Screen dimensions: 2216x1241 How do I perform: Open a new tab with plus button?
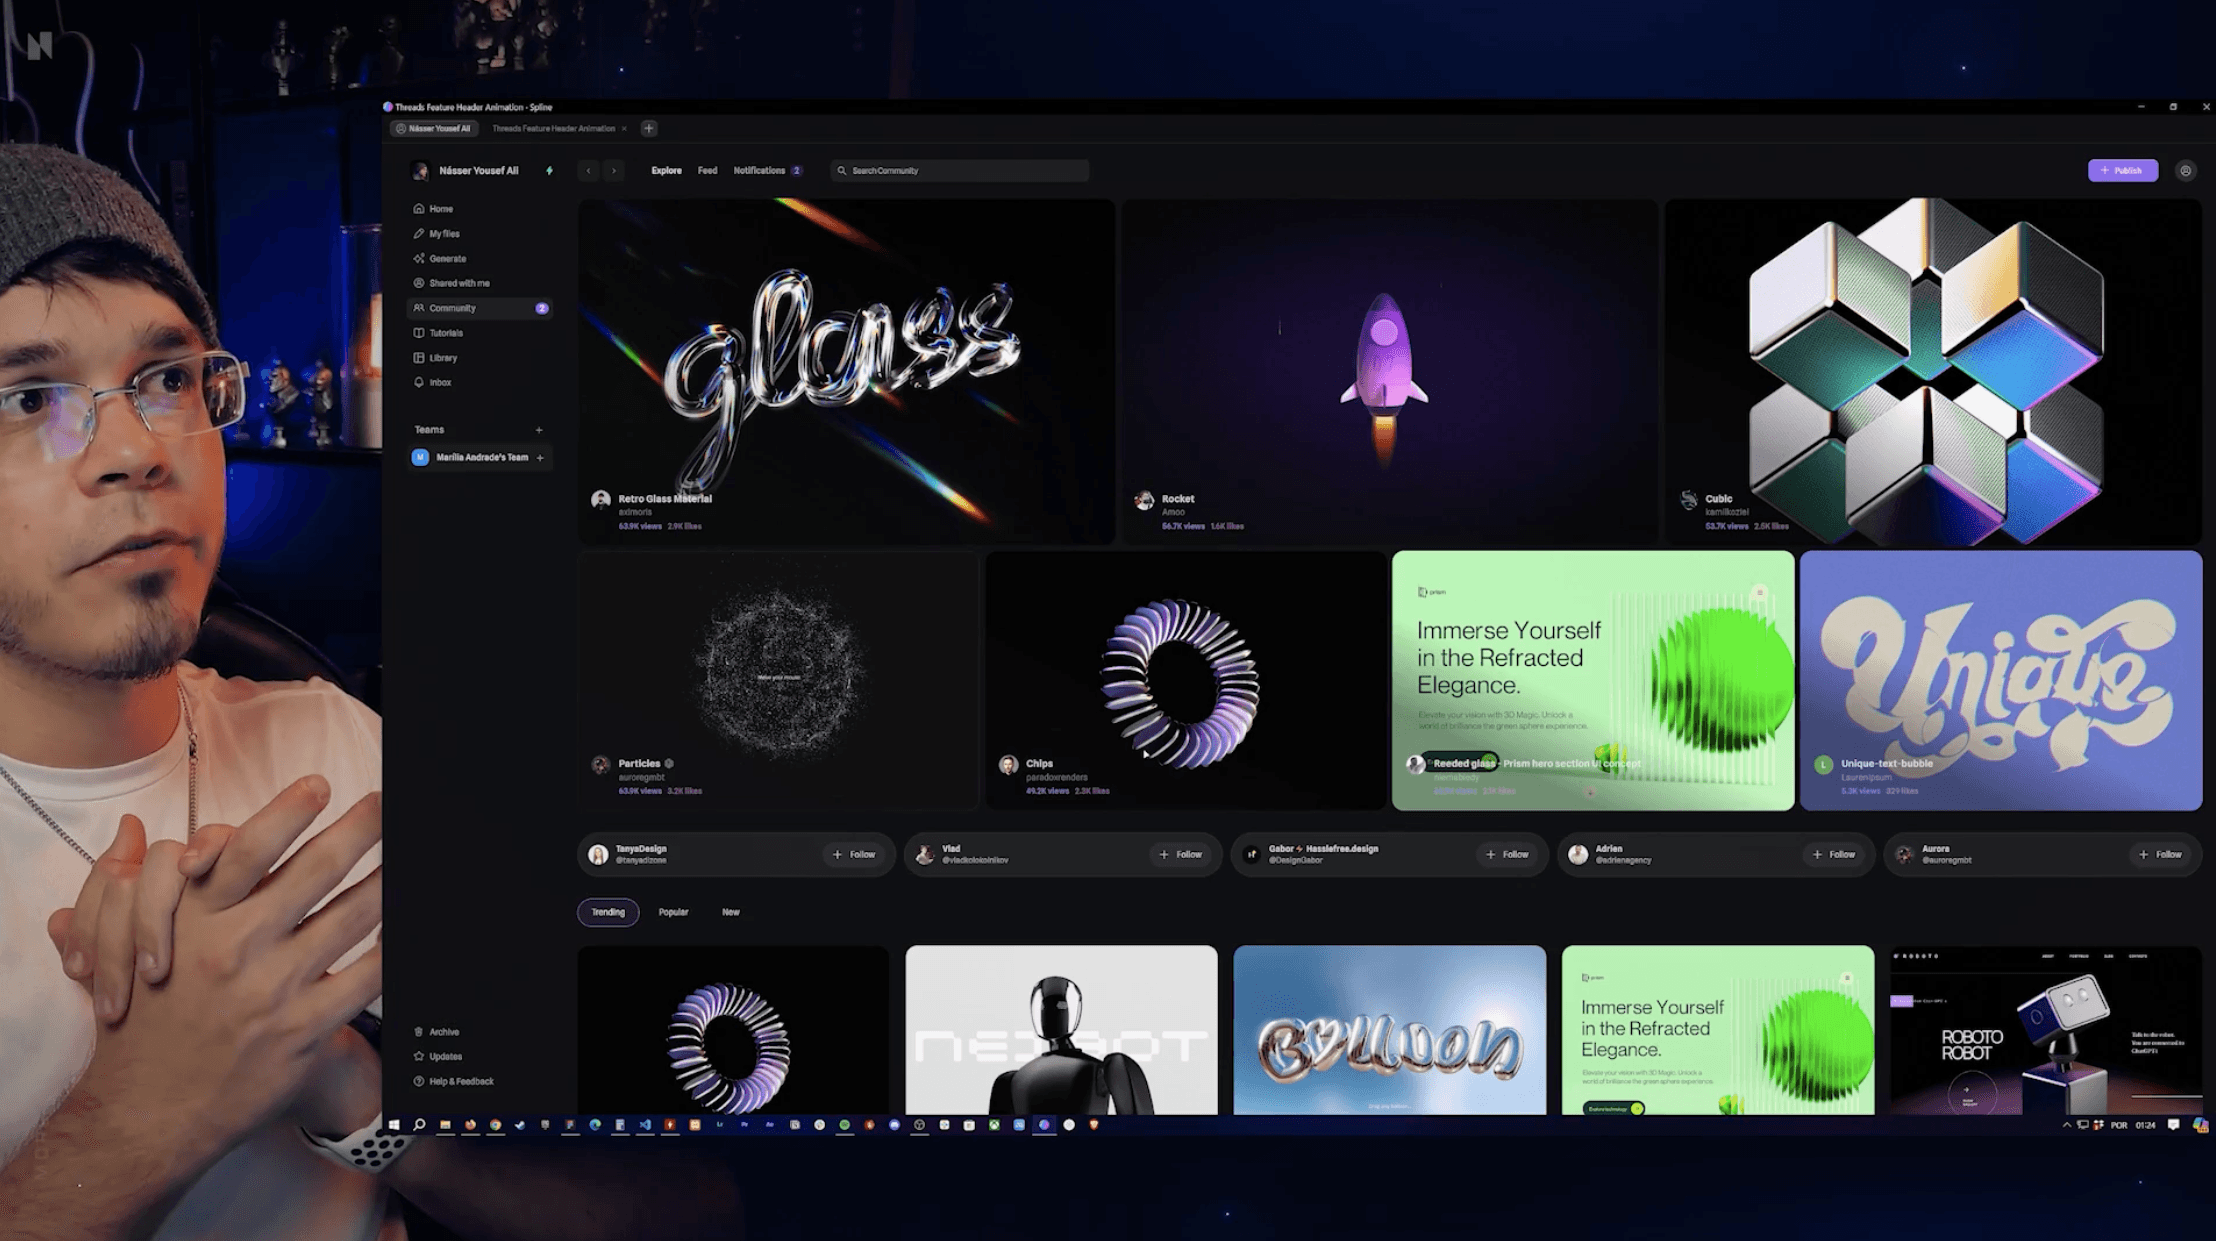coord(648,128)
